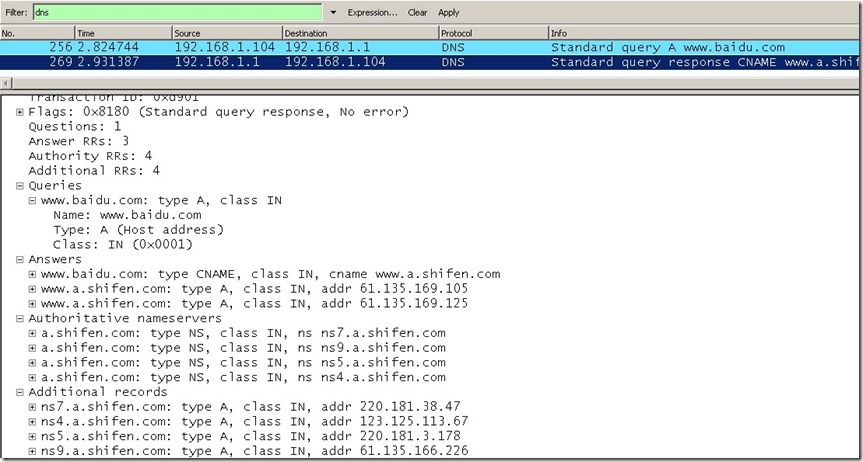Click the dns filter input field
Image resolution: width=863 pixels, height=462 pixels.
click(x=177, y=12)
